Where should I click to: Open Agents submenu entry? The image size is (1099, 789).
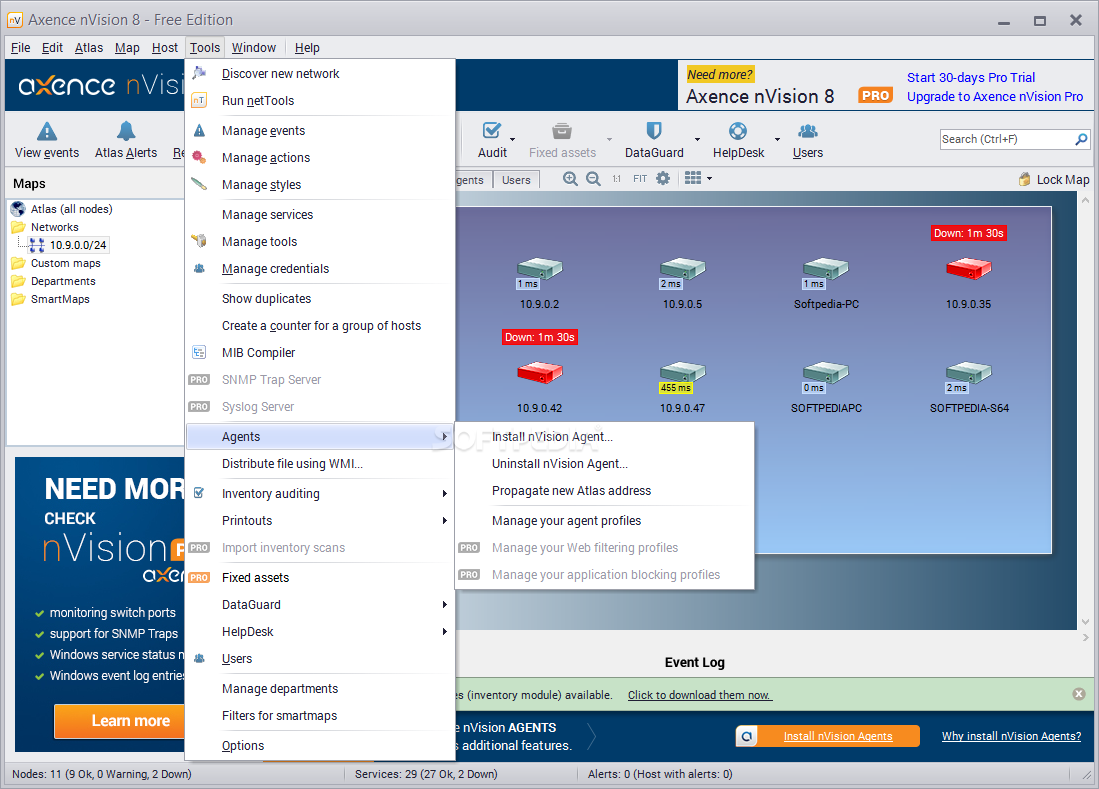click(320, 437)
